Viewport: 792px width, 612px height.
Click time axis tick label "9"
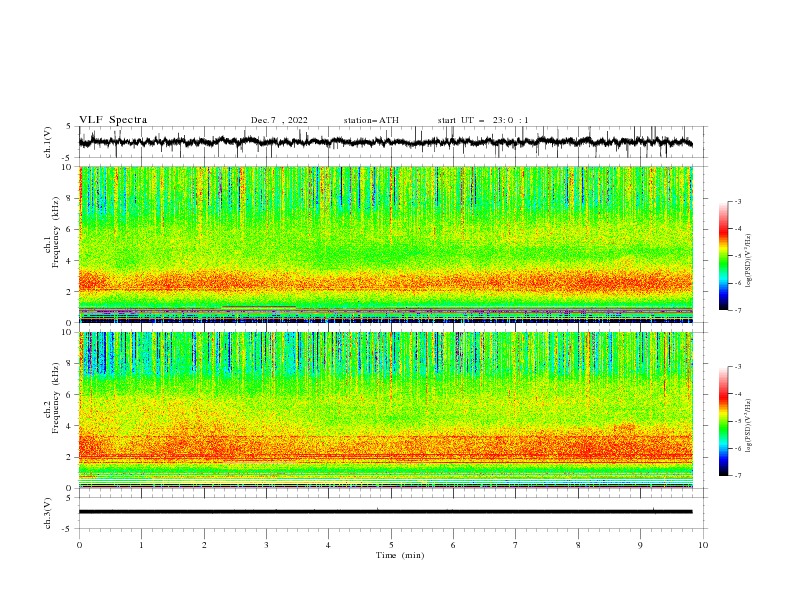tap(640, 545)
